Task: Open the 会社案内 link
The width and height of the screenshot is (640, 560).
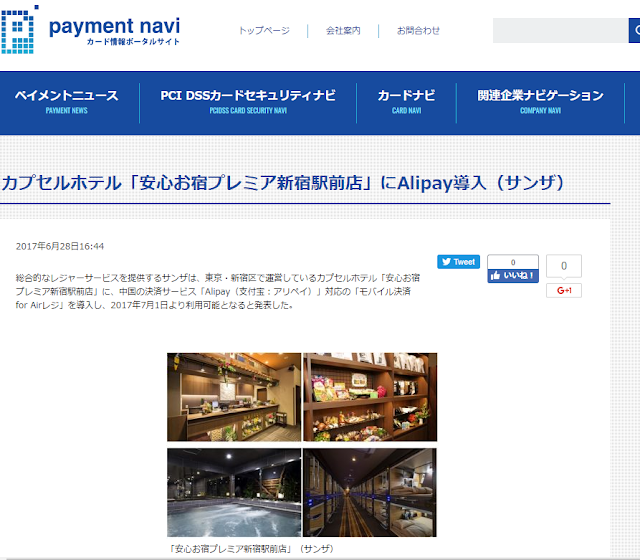Action: pyautogui.click(x=343, y=31)
